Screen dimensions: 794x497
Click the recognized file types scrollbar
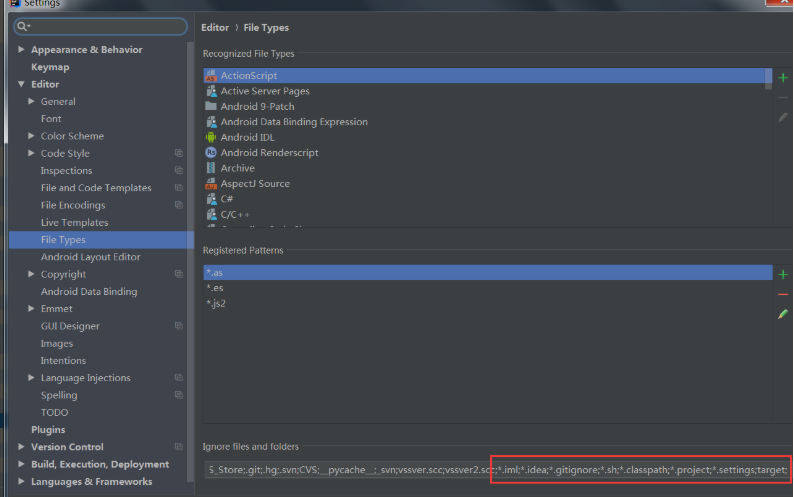tap(769, 79)
